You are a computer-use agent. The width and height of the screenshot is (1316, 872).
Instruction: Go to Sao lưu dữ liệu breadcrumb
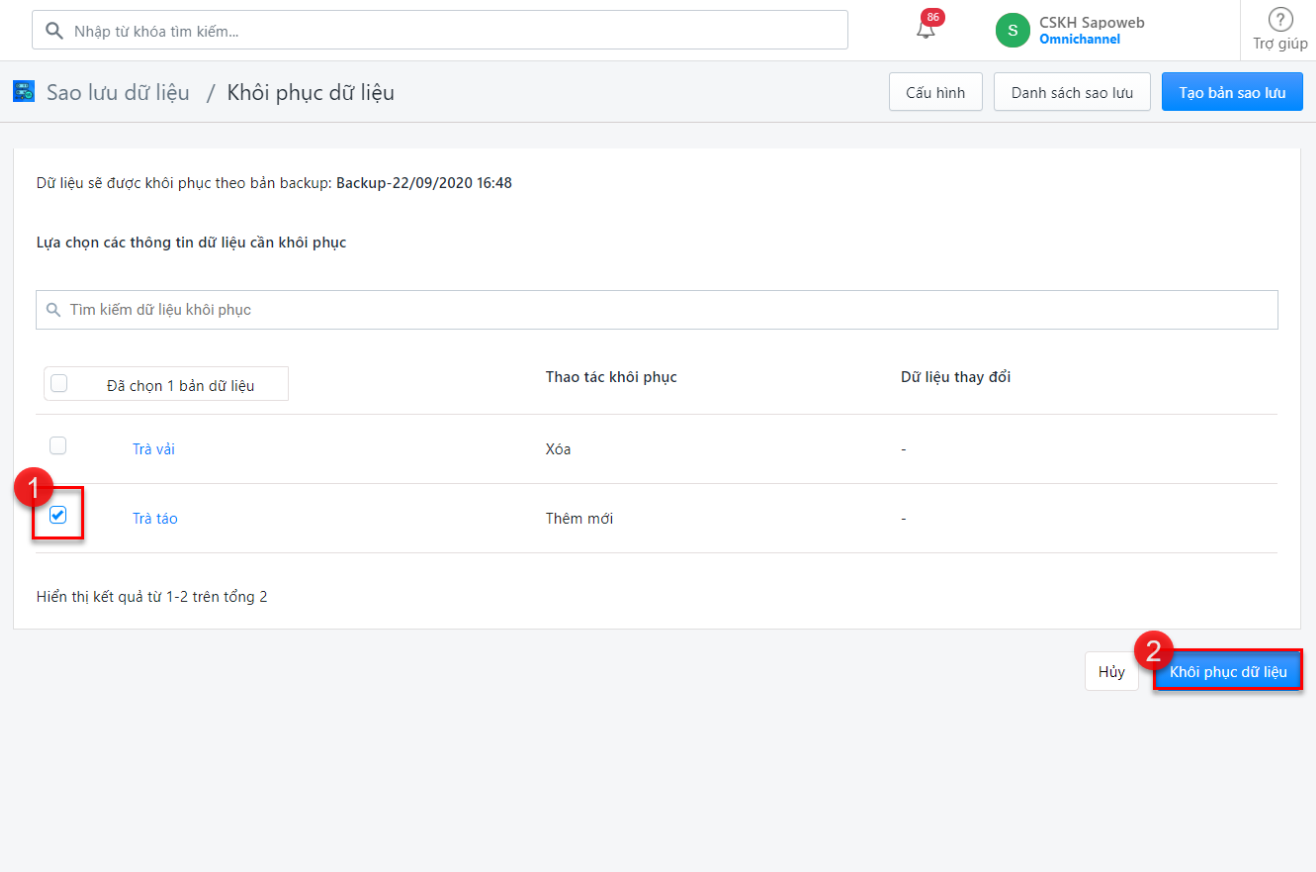click(118, 93)
